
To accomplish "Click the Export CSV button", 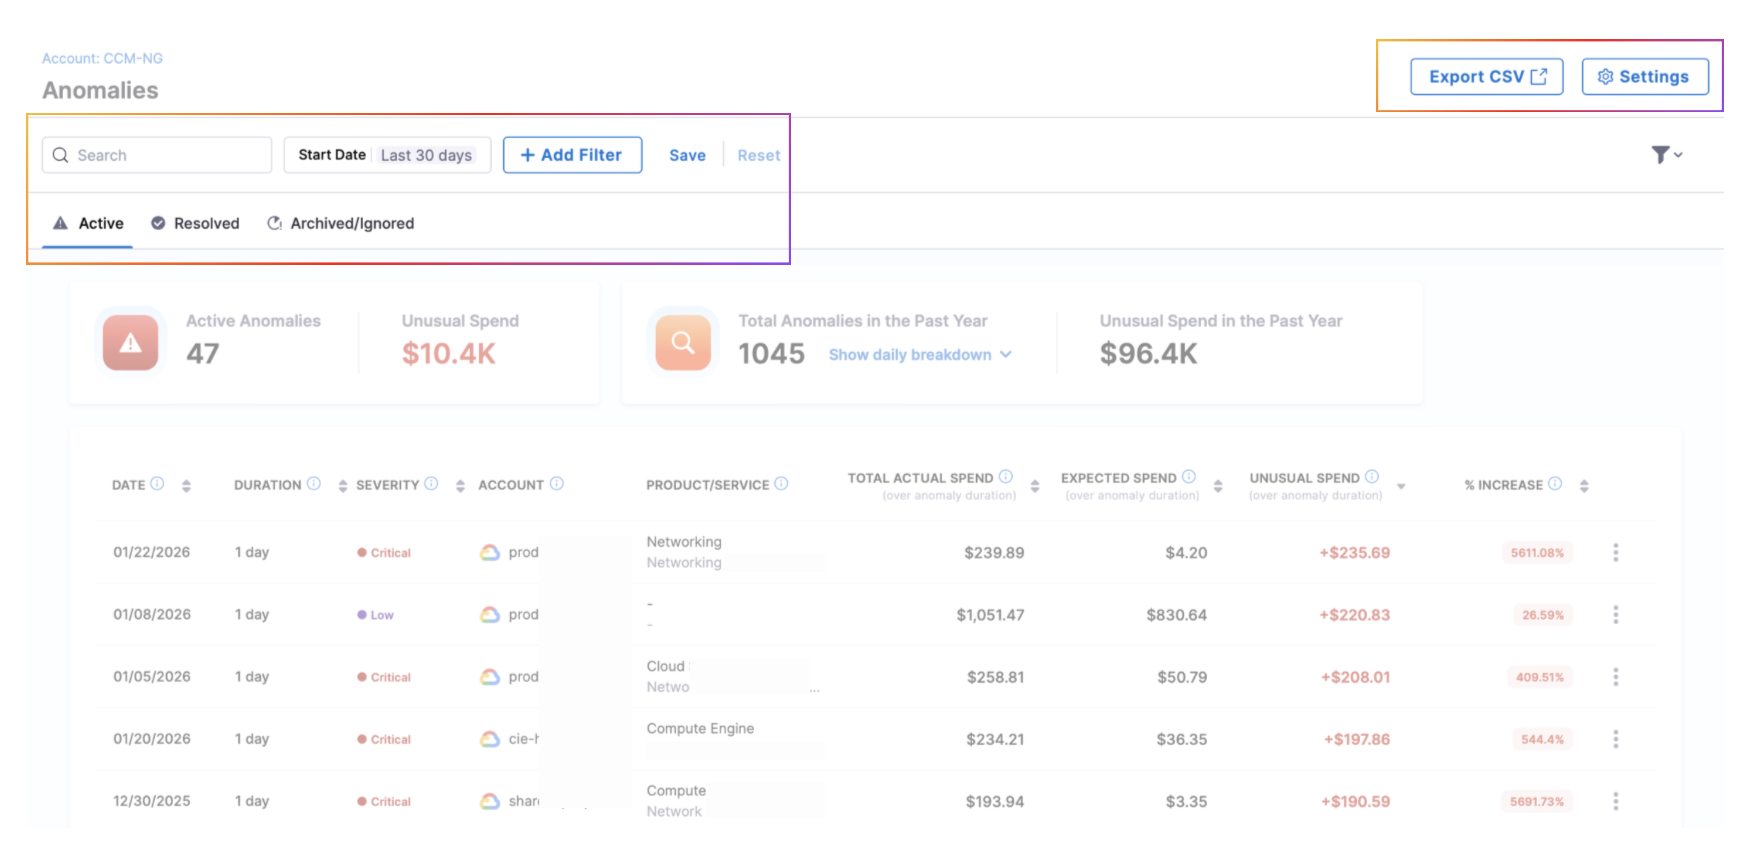I will coord(1486,77).
